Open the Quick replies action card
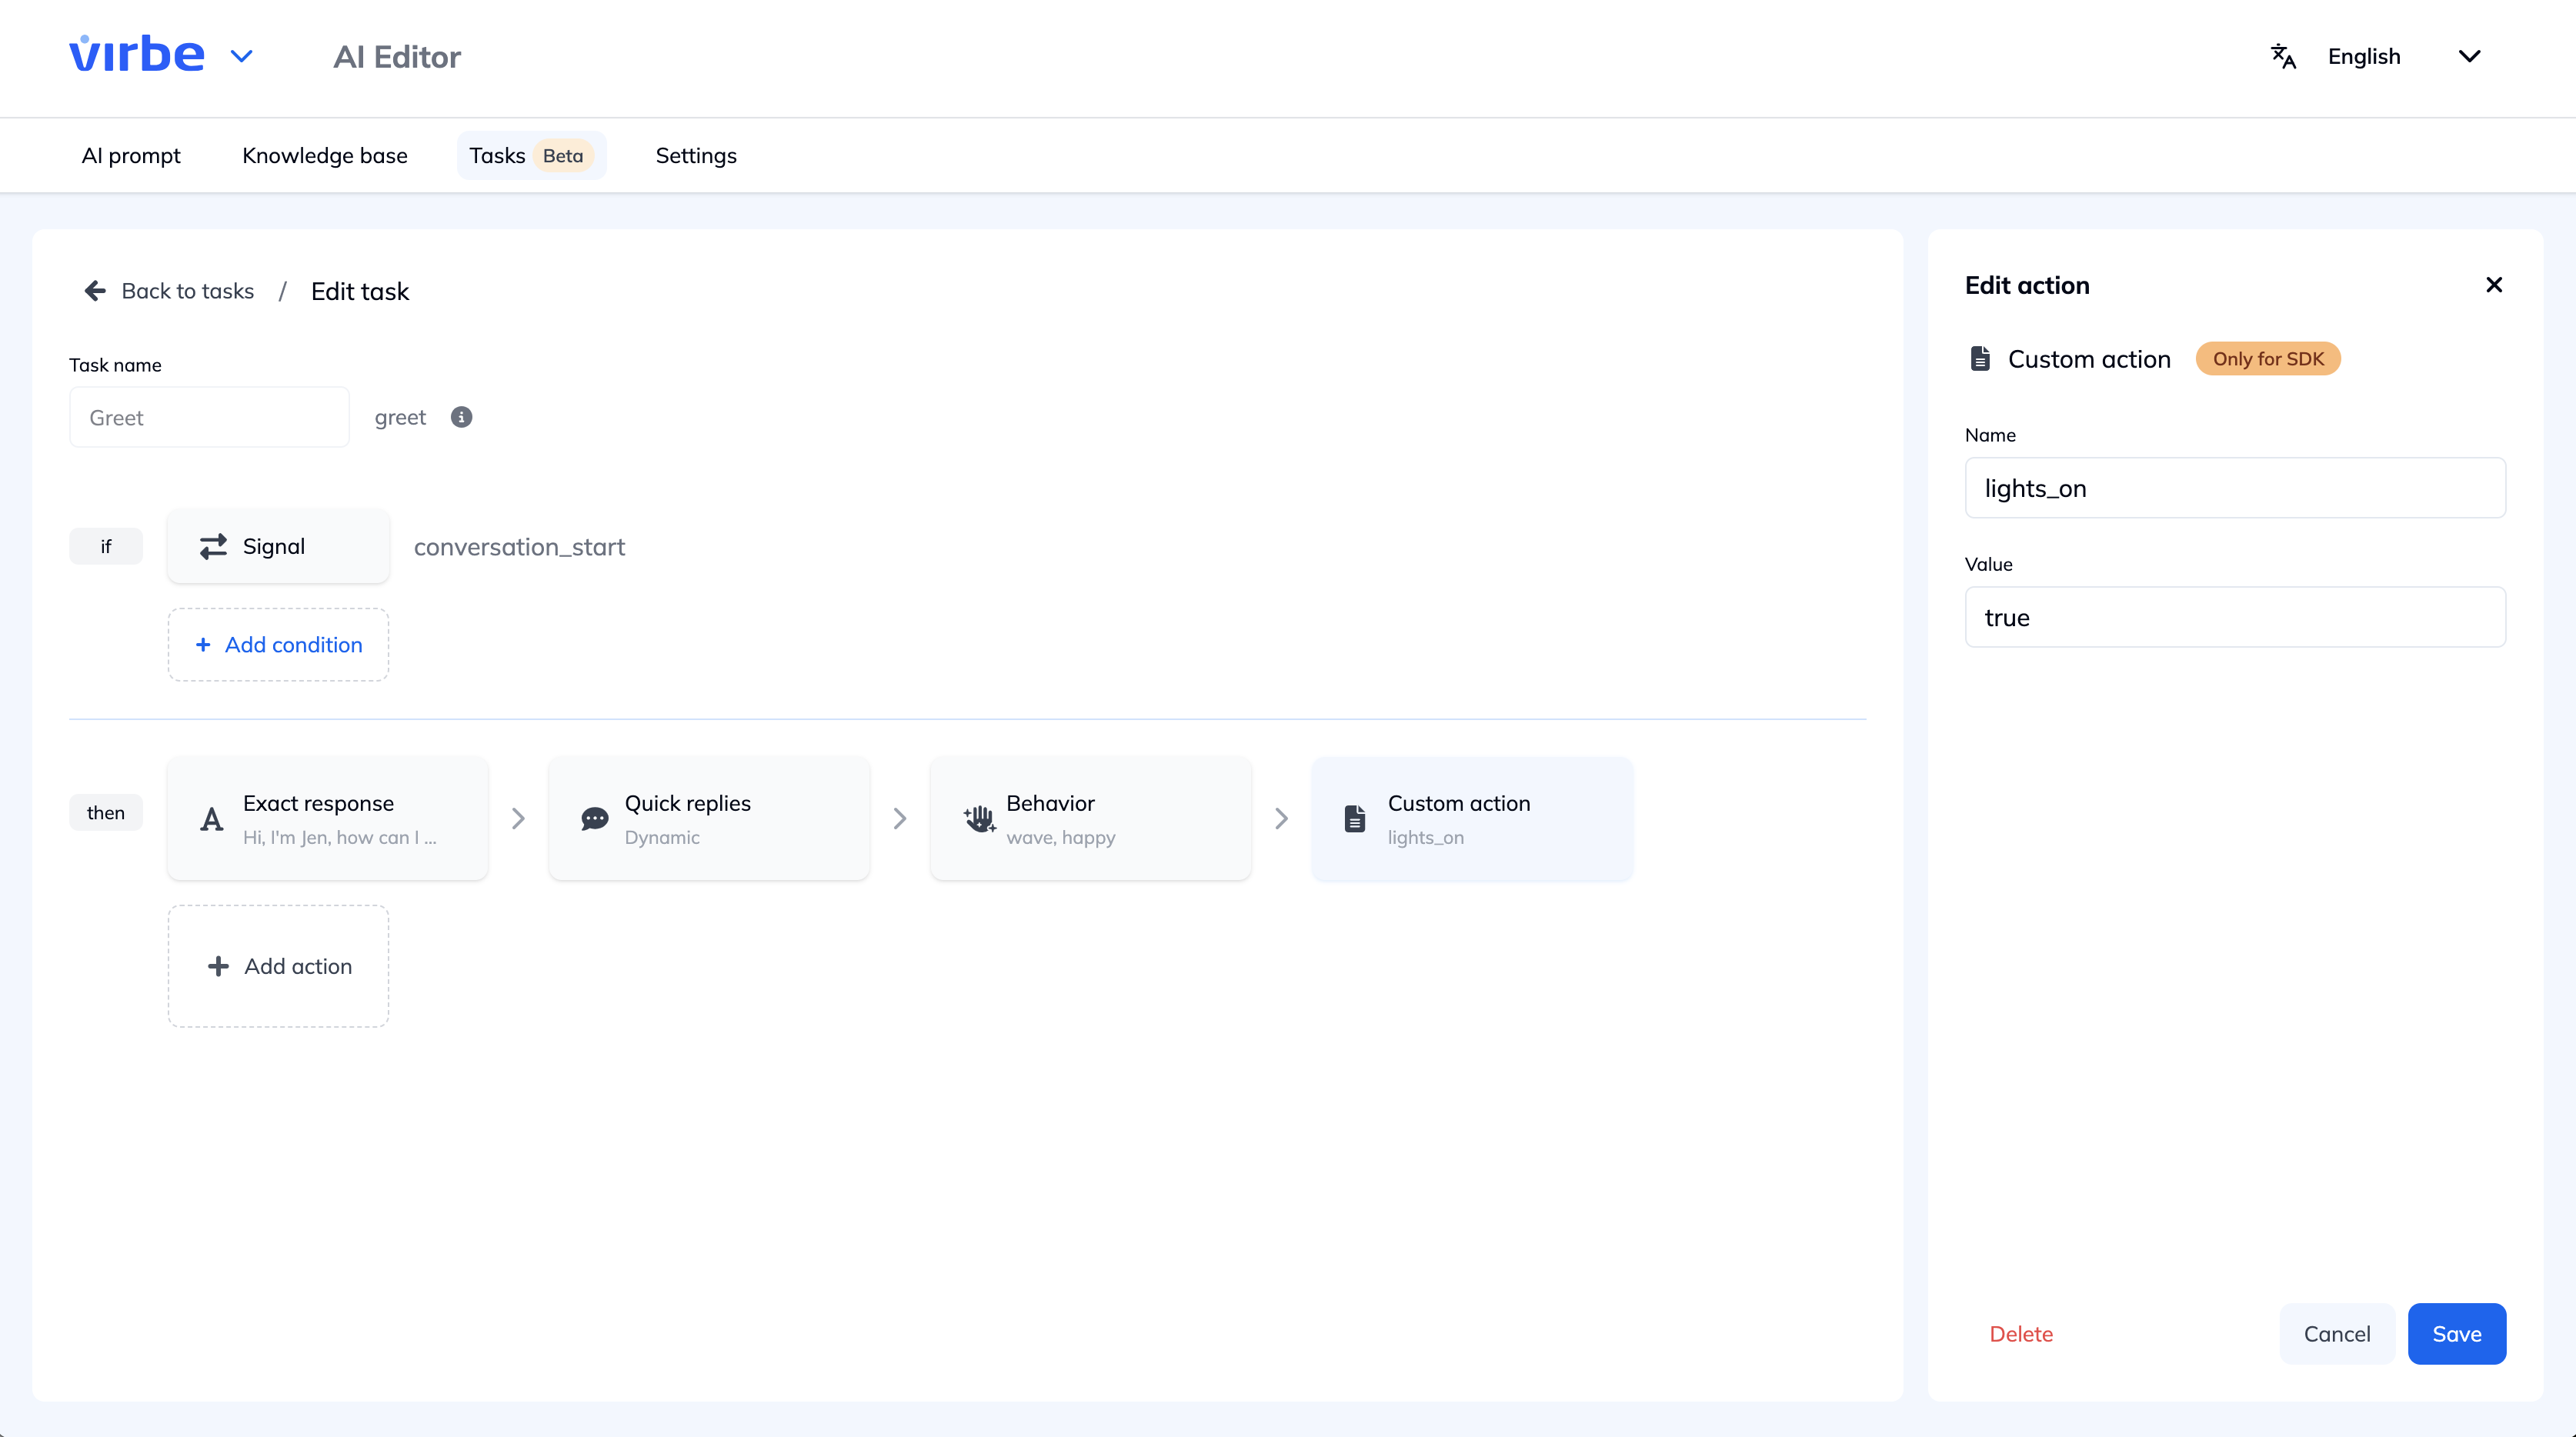 708,818
